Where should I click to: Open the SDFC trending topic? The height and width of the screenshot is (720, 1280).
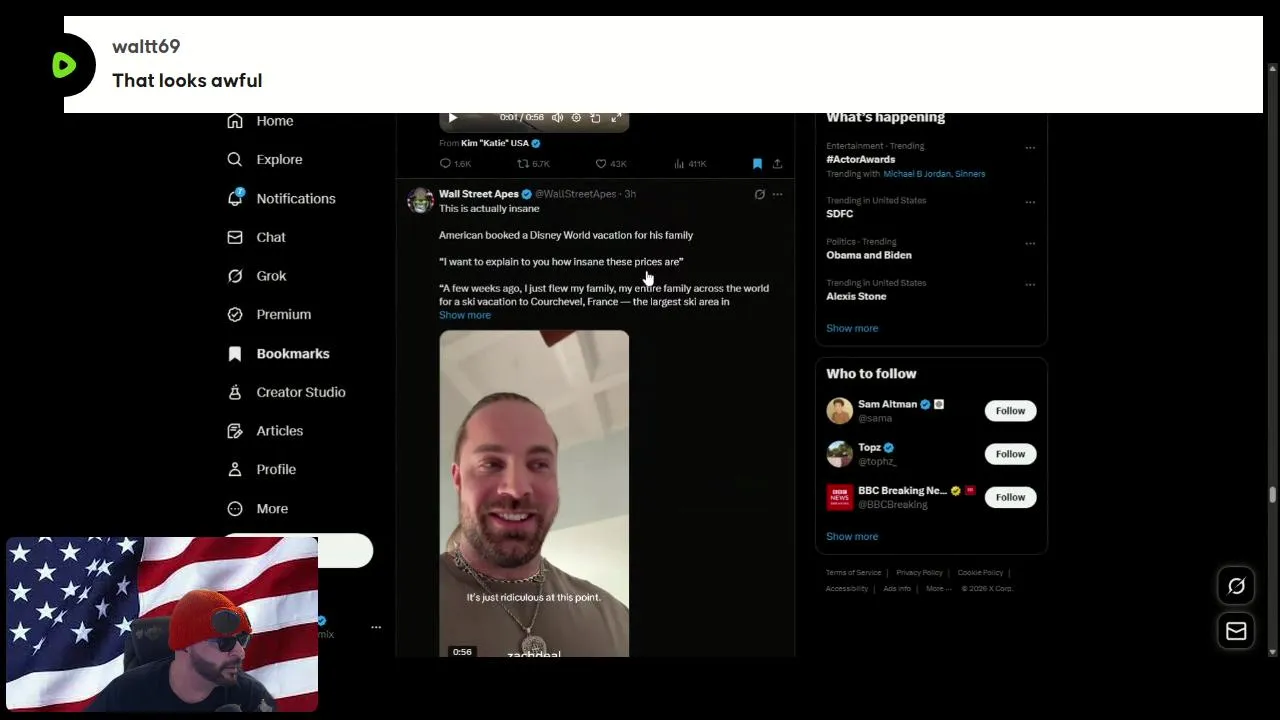coord(840,214)
